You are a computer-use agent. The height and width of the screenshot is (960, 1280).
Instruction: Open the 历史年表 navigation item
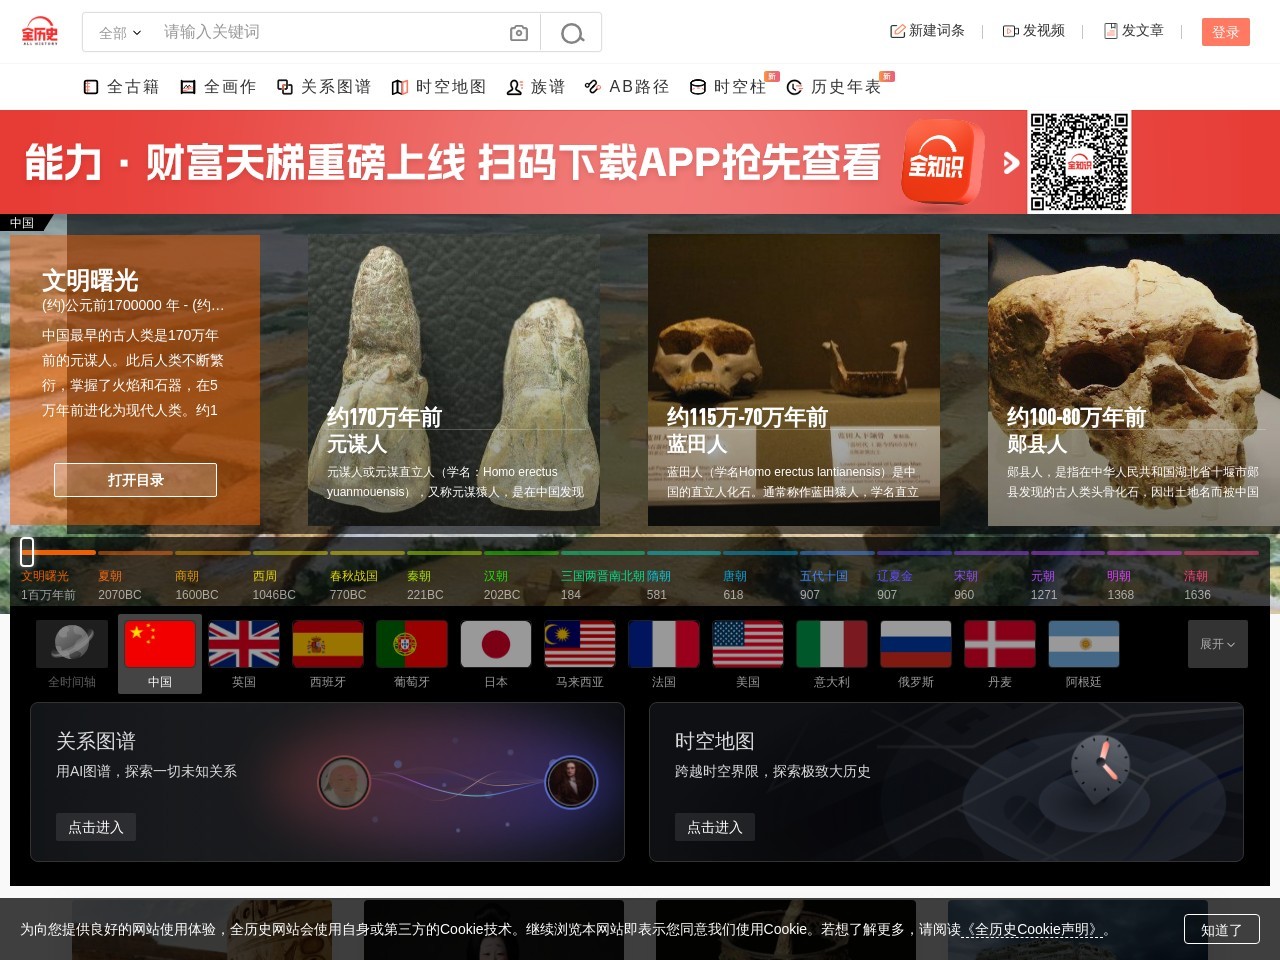click(x=834, y=87)
